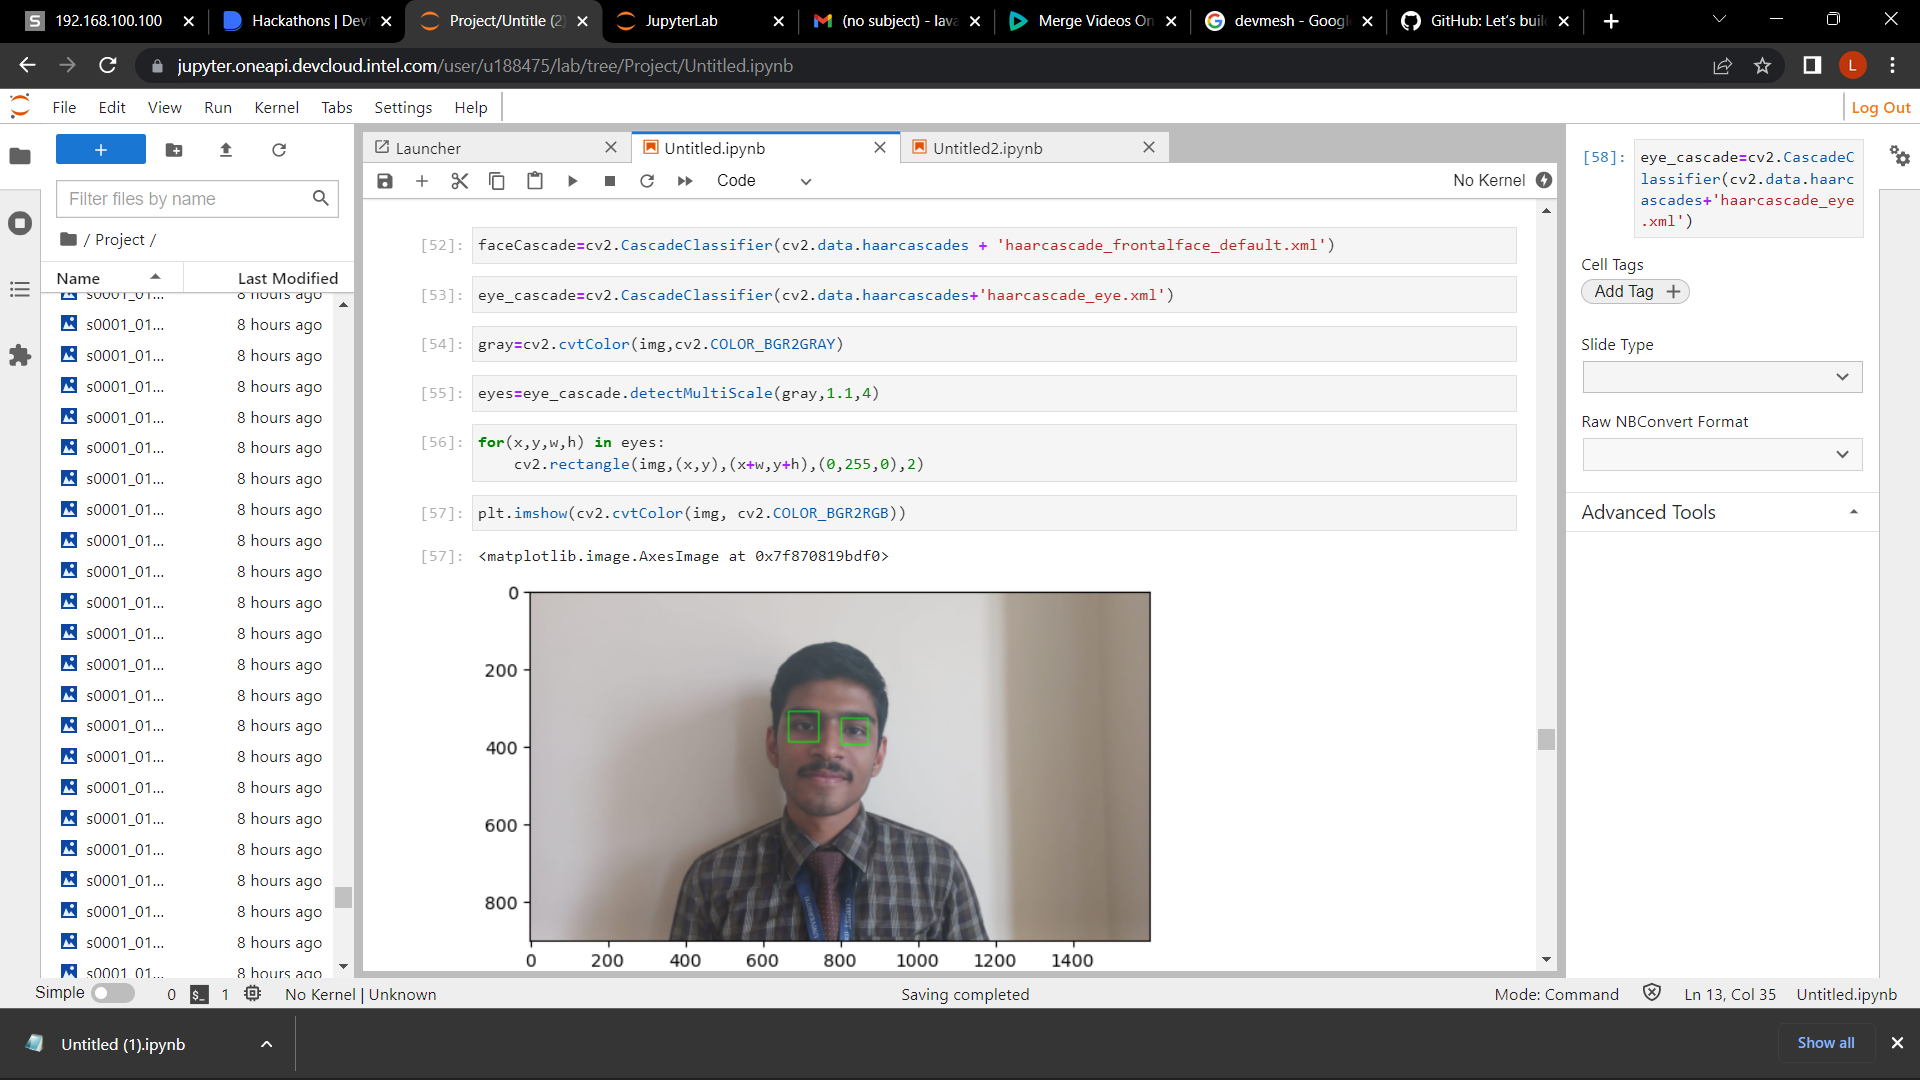
Task: Click the Filter files by name field
Action: pos(197,199)
